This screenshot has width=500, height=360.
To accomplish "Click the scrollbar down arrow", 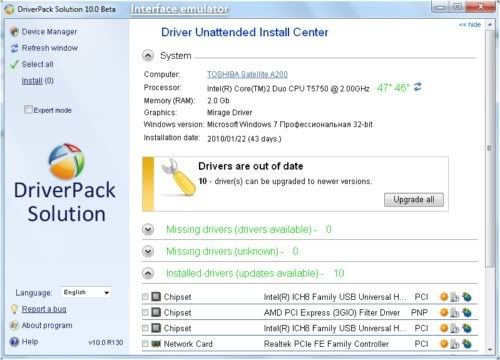I will pyautogui.click(x=490, y=349).
